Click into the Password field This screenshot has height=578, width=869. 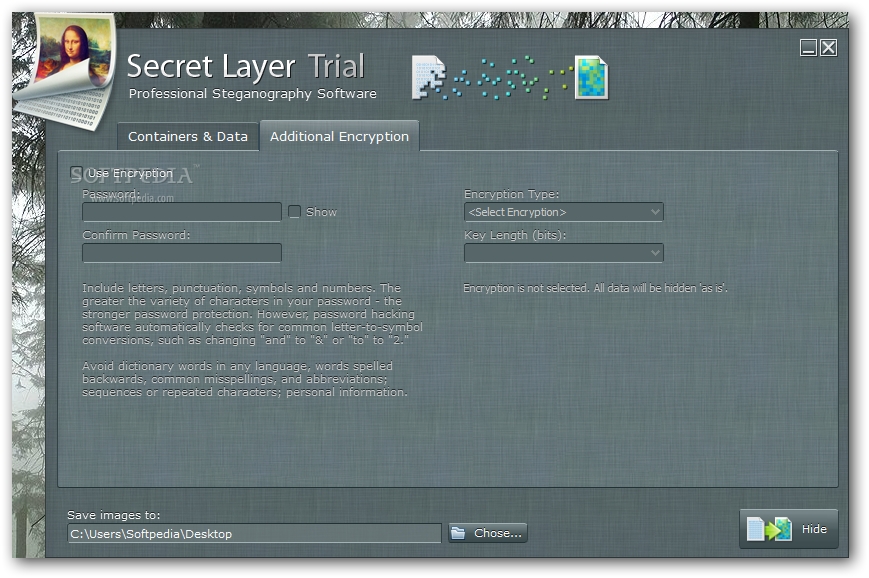point(182,212)
